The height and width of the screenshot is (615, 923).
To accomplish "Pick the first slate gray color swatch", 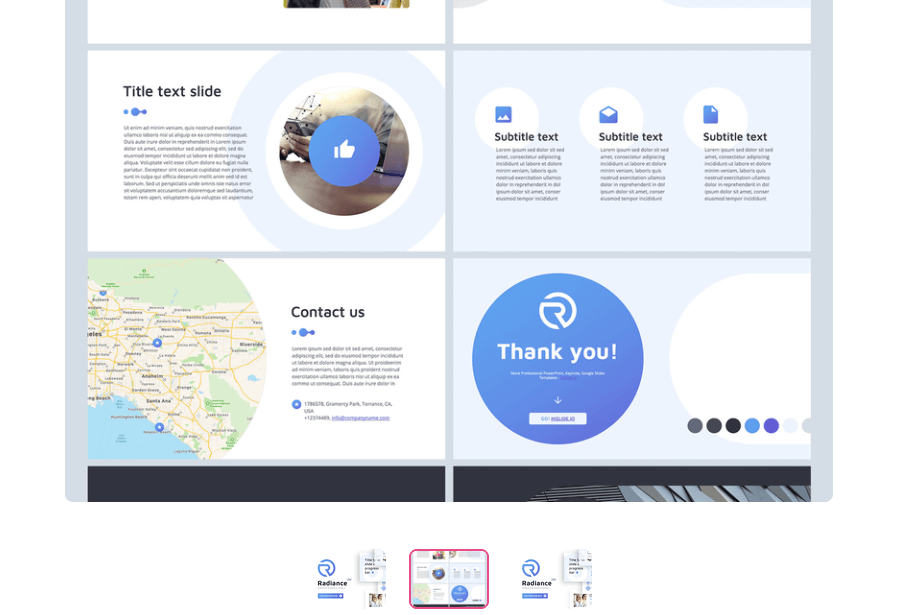I will [695, 426].
